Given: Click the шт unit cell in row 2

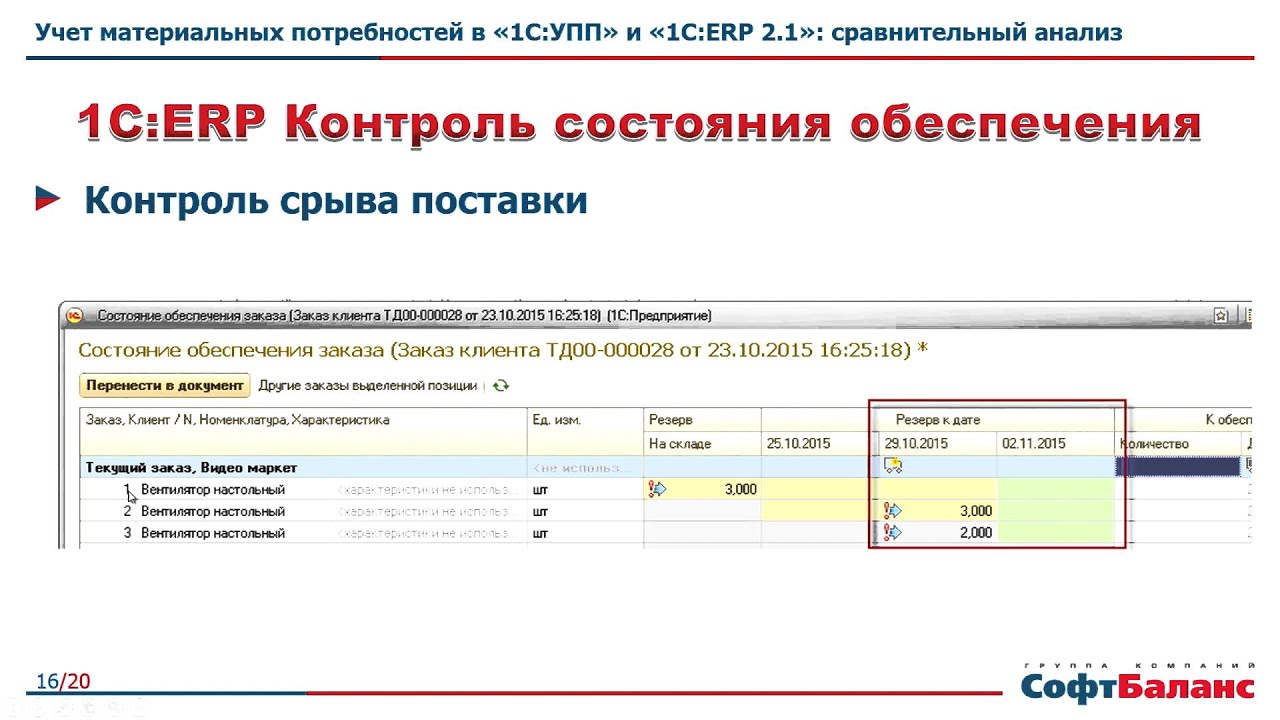Looking at the screenshot, I should click(x=586, y=511).
